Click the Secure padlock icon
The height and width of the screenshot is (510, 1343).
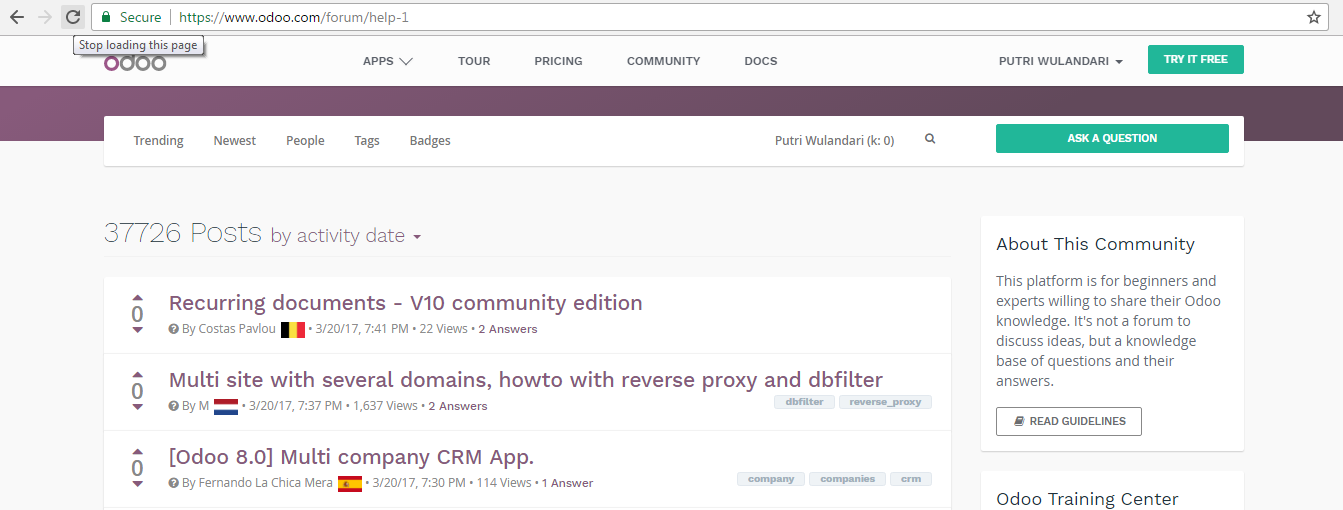pos(106,17)
